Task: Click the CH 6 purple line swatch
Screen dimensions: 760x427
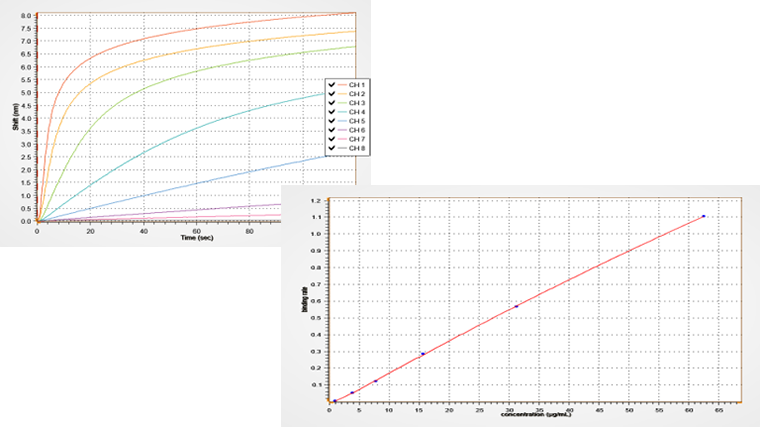Action: [x=343, y=129]
